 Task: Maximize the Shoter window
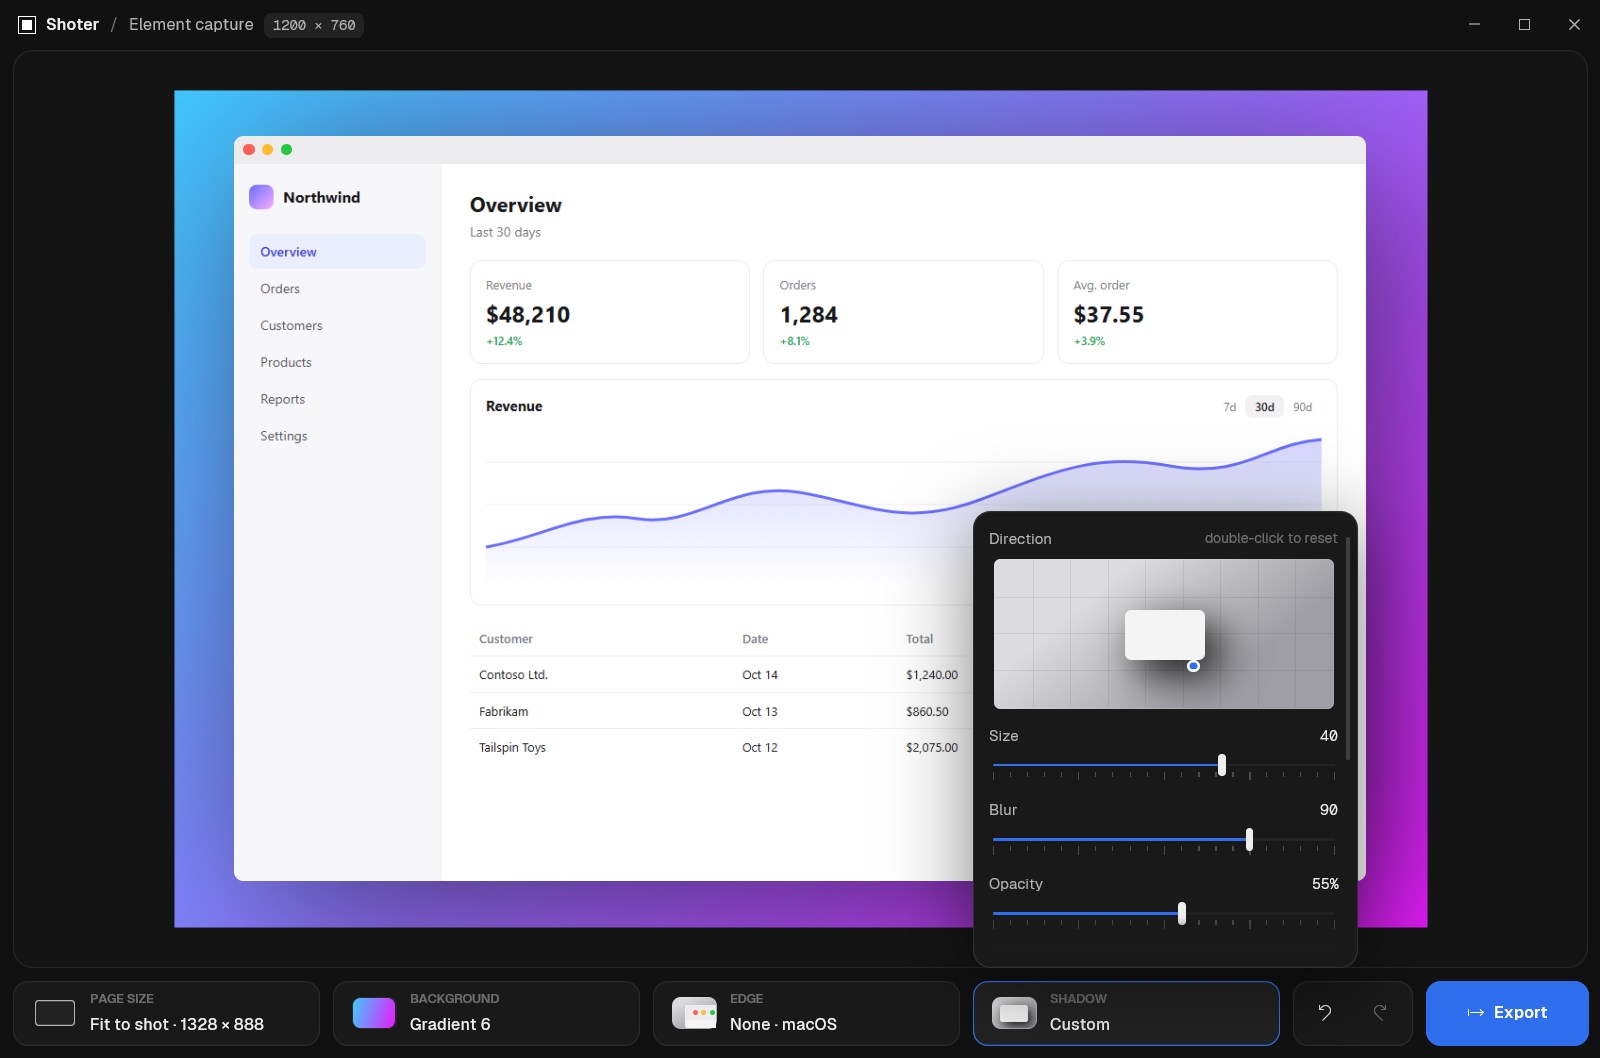(x=1524, y=25)
